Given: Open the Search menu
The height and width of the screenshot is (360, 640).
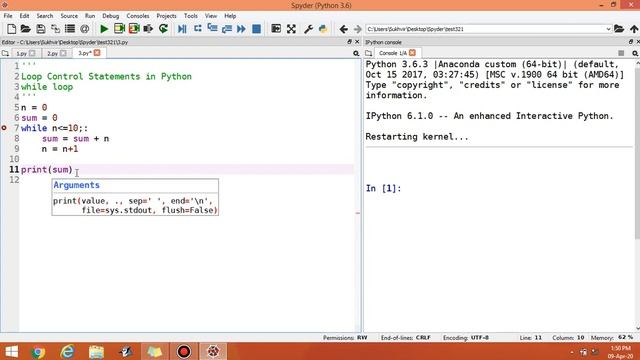Looking at the screenshot, I should [45, 16].
